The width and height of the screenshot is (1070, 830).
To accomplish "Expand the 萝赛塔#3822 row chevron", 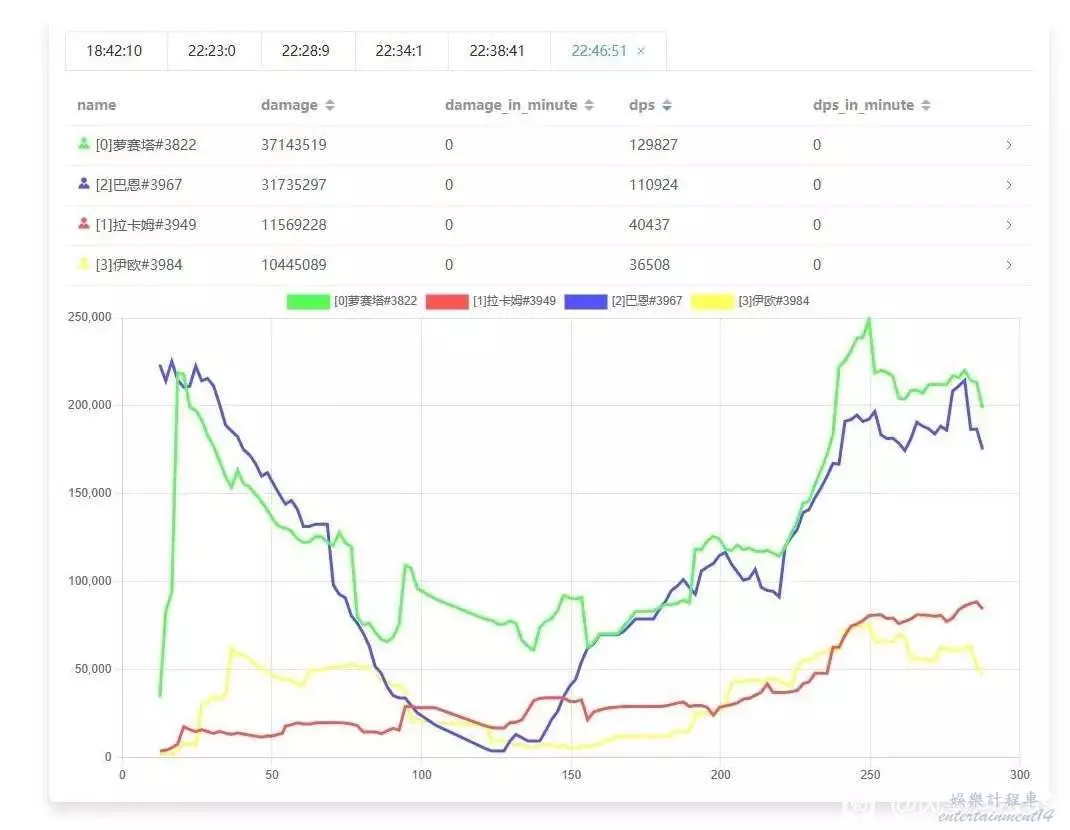I will tap(1008, 145).
